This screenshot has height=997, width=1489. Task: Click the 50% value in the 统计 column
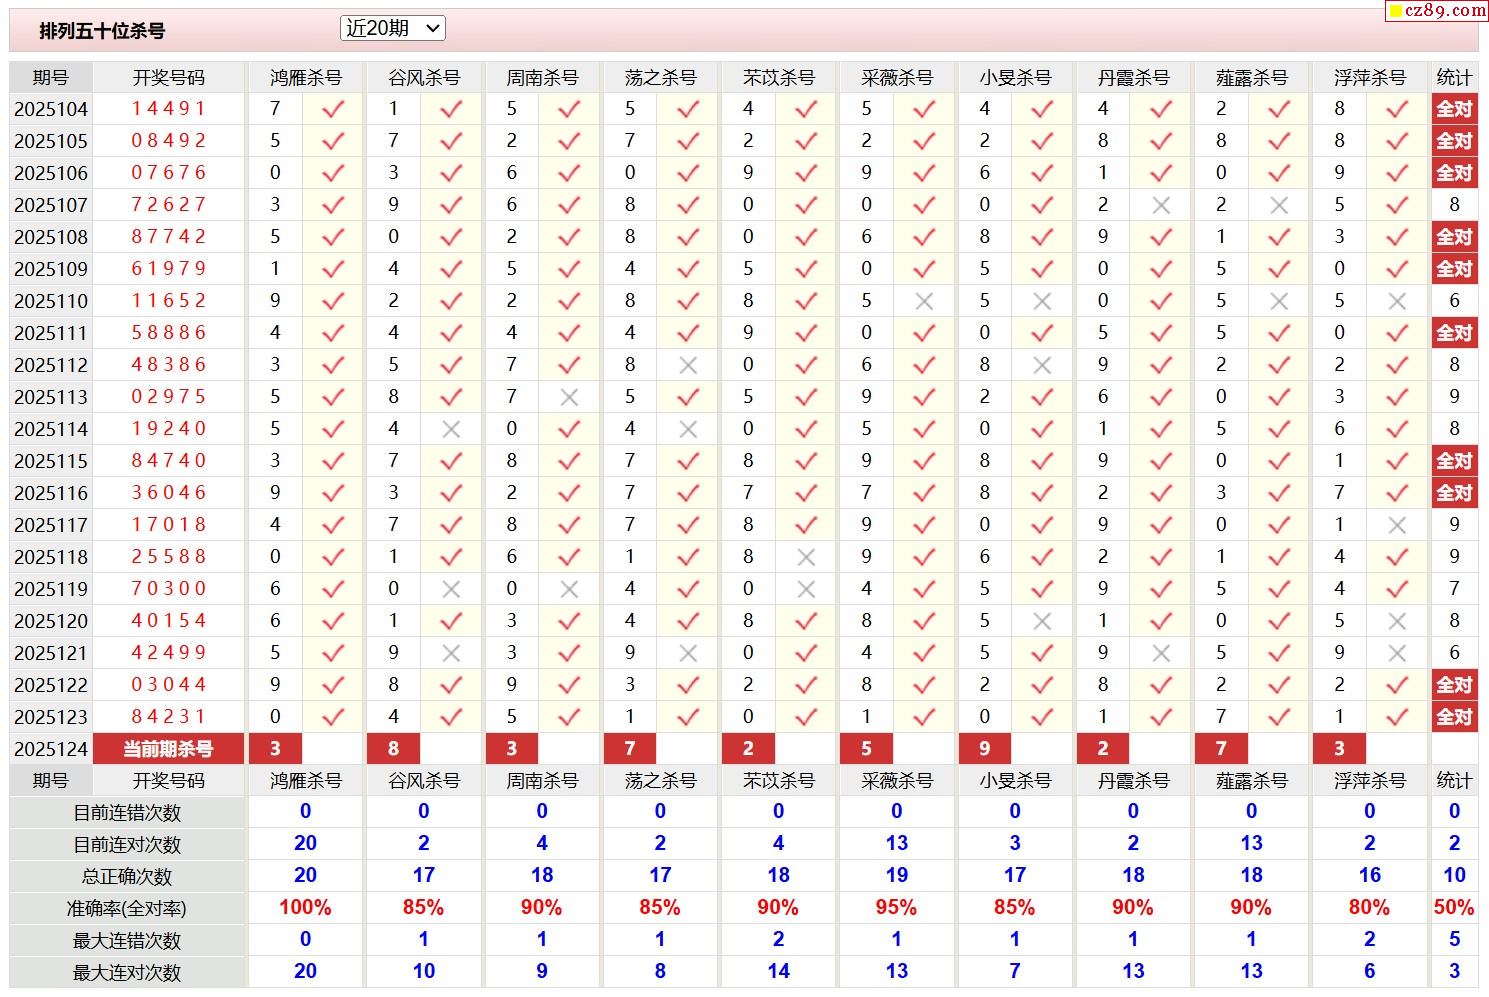1454,908
